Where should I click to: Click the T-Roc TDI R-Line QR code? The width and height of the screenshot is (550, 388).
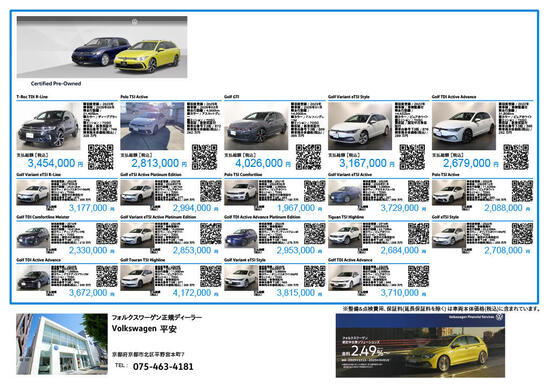101,157
